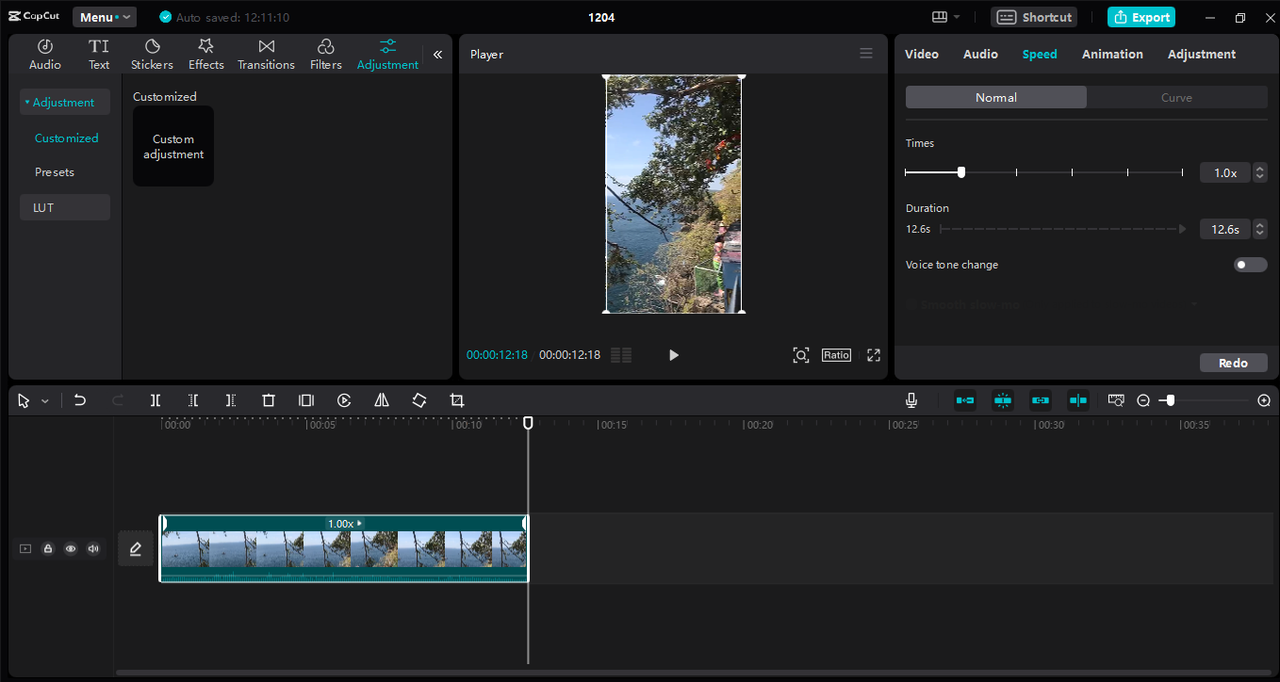The width and height of the screenshot is (1280, 682).
Task: Lock the video track
Action: (48, 549)
